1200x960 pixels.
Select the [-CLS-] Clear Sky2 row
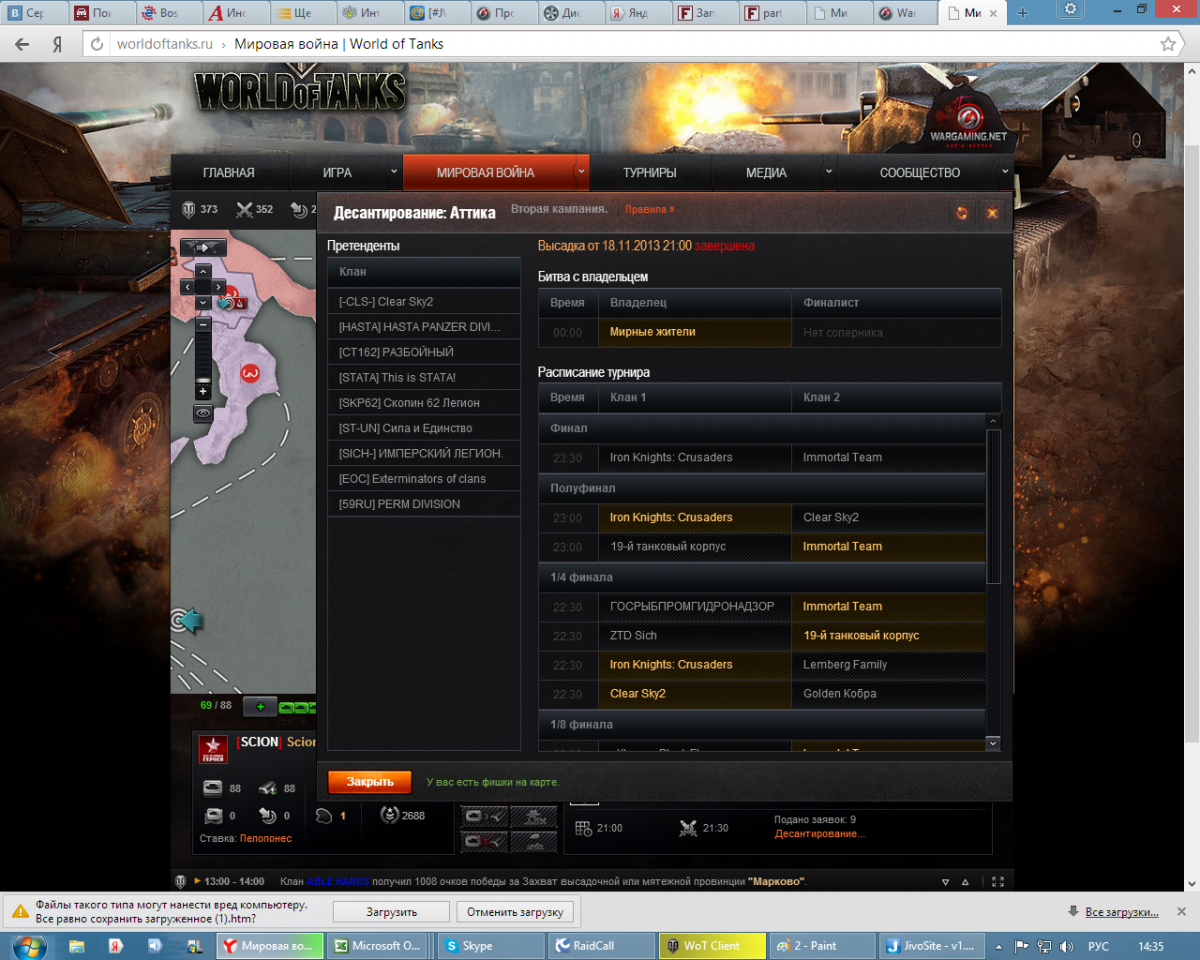click(424, 301)
